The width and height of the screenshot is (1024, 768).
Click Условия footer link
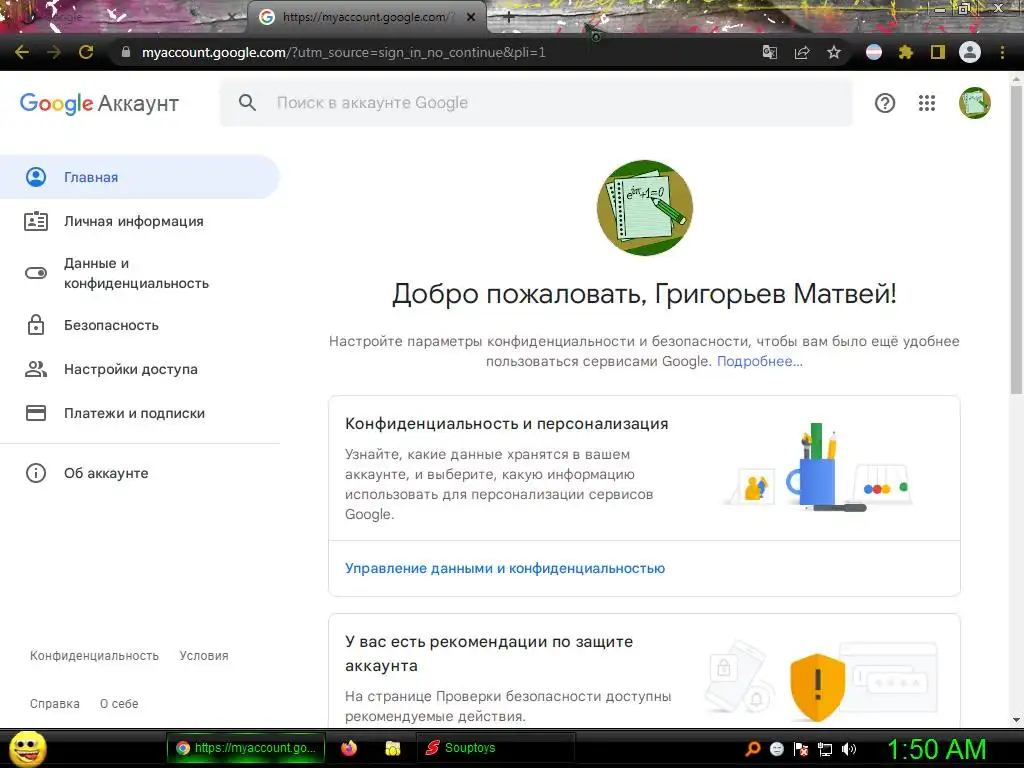point(204,656)
